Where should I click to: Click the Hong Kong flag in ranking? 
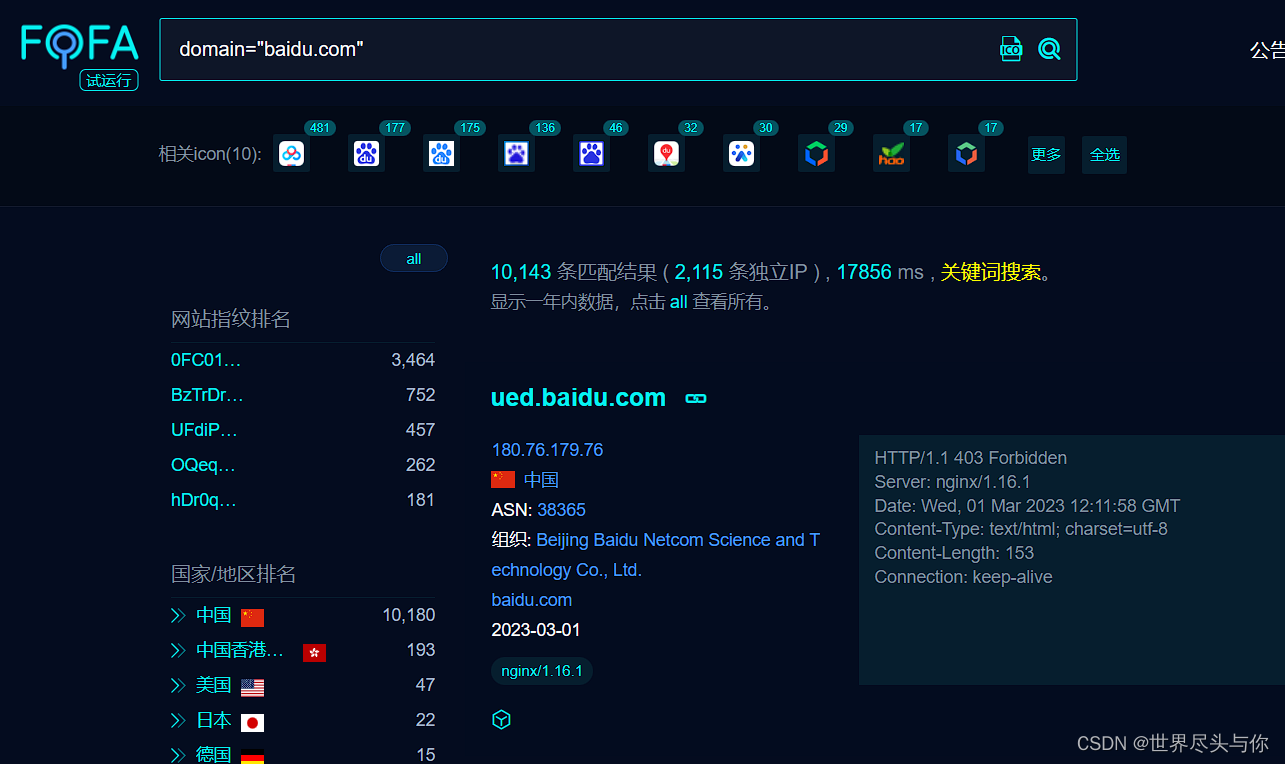(x=314, y=652)
